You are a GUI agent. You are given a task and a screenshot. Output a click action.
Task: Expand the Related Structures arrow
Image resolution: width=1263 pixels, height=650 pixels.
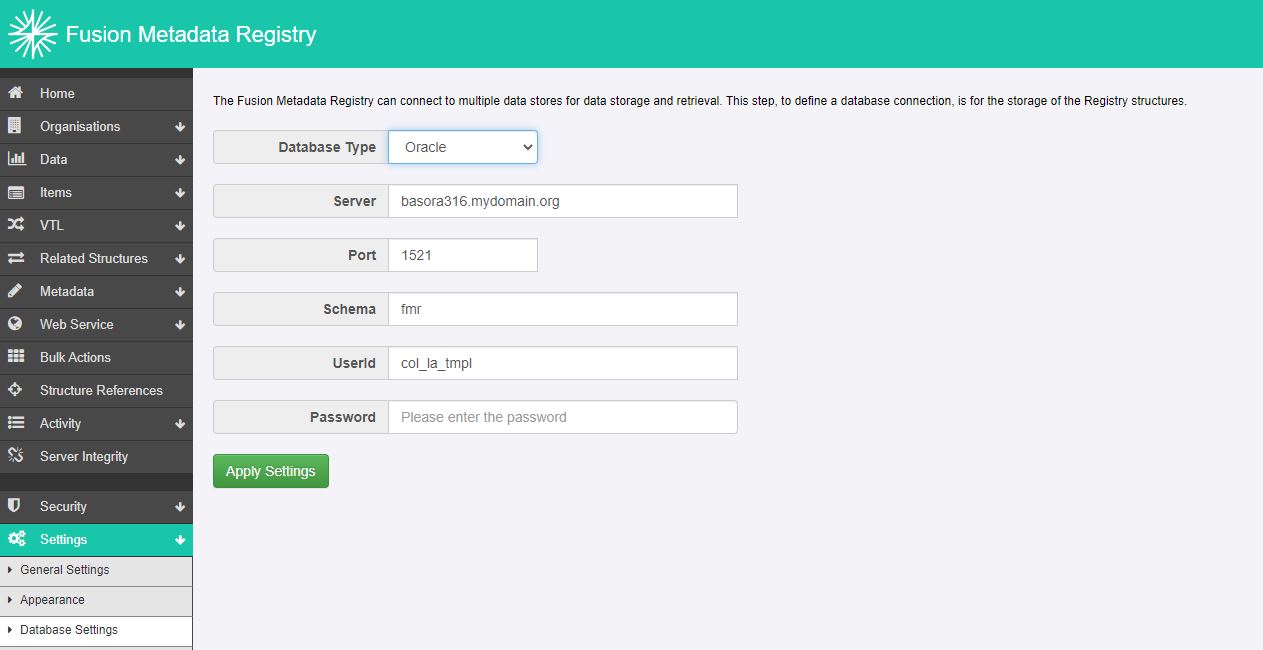click(180, 259)
